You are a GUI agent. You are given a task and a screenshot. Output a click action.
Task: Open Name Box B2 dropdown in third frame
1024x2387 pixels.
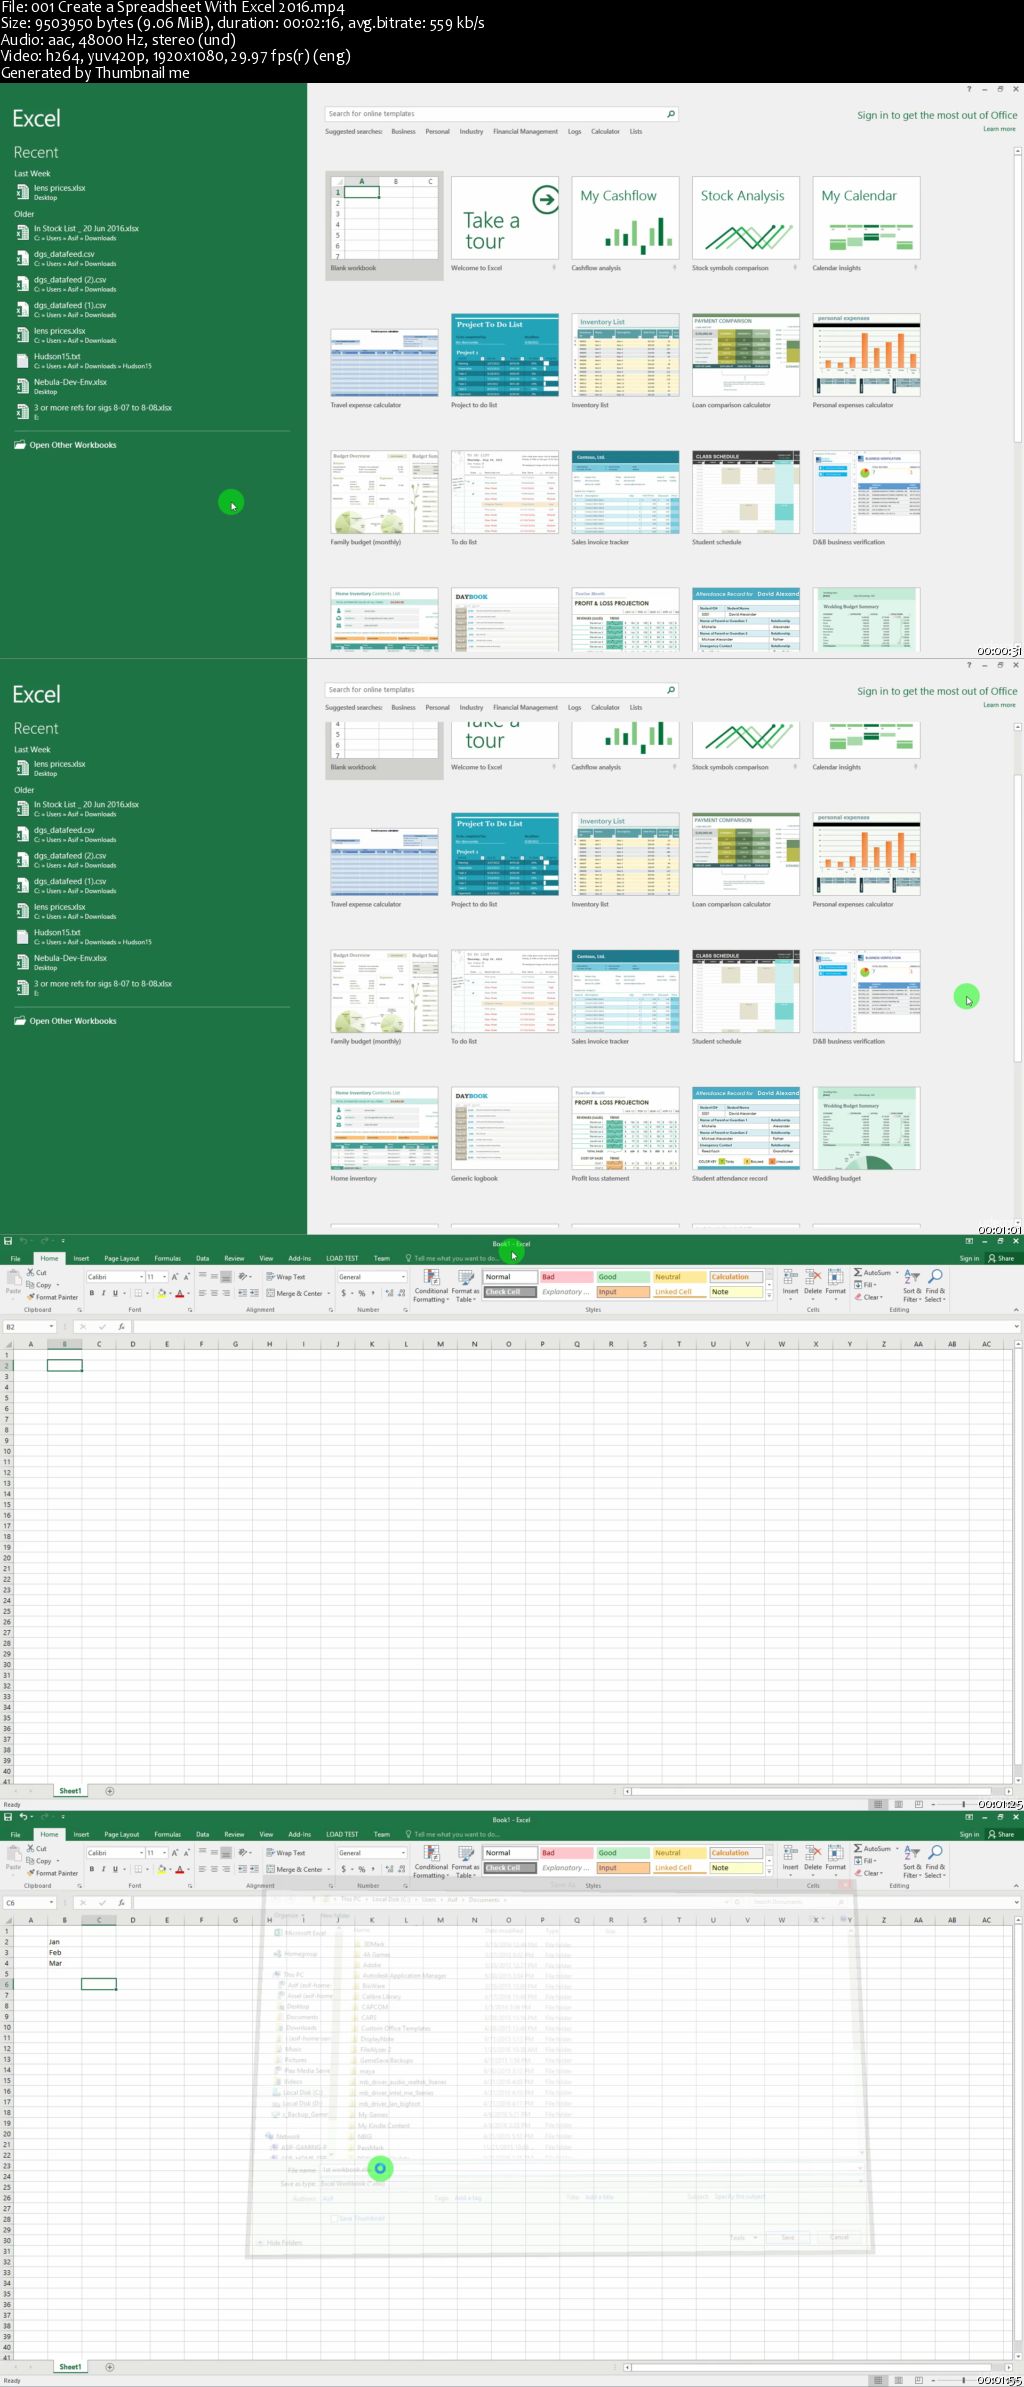coord(51,1327)
